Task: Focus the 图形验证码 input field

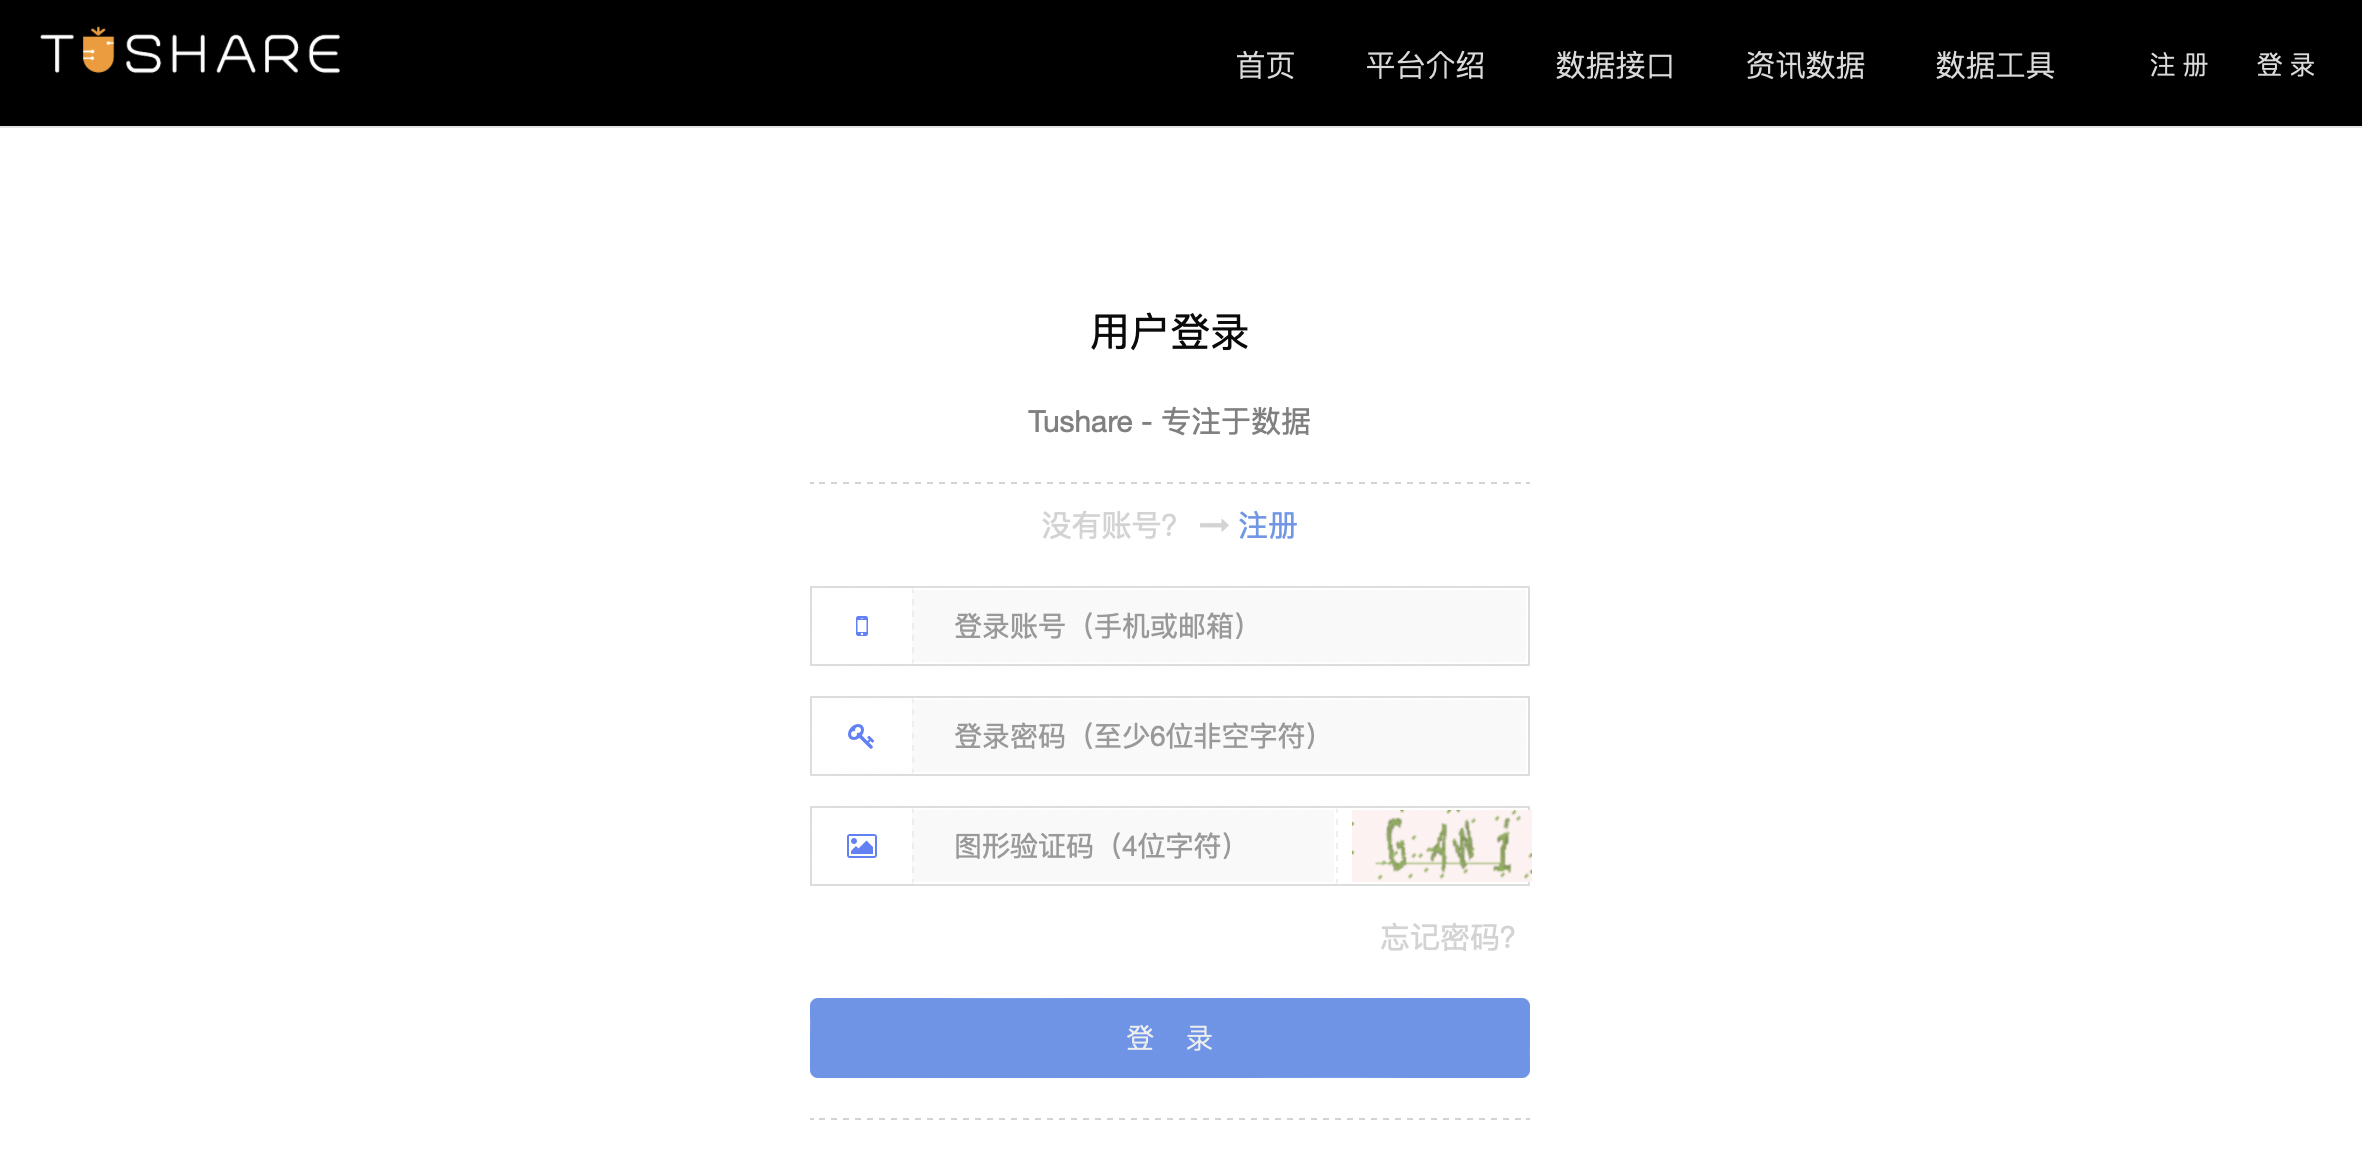Action: [x=1124, y=847]
